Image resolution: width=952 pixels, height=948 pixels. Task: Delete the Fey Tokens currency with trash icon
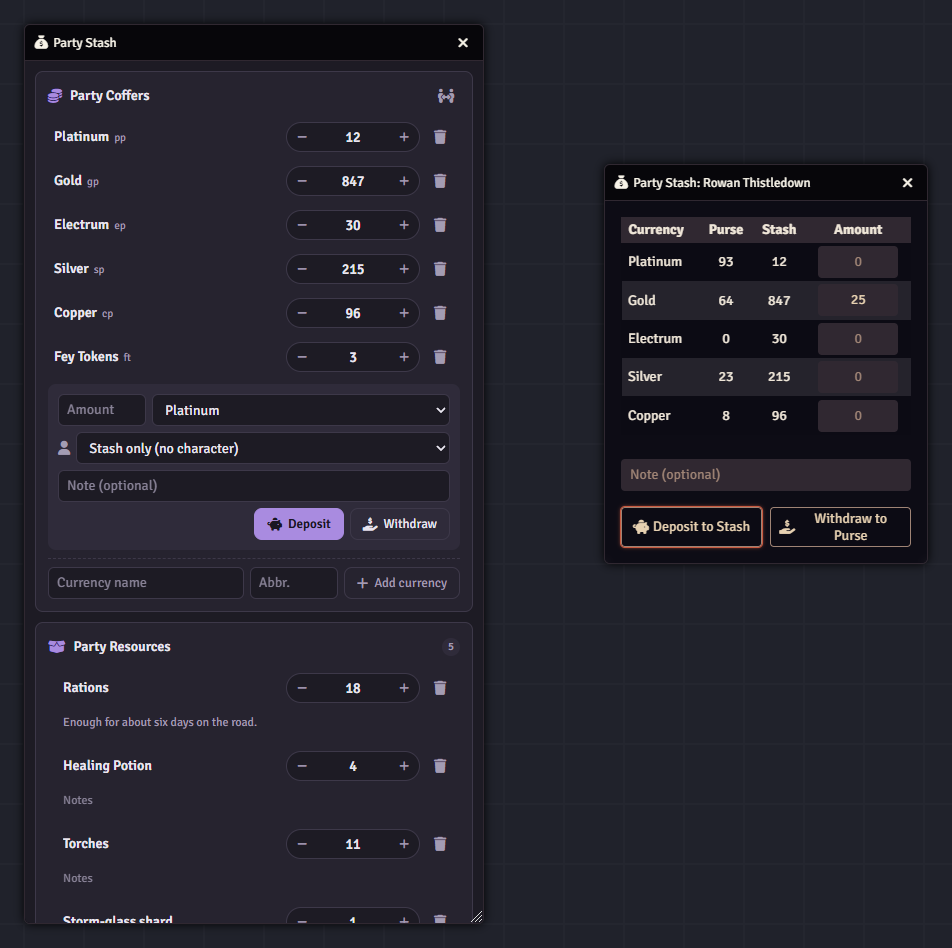coord(440,357)
